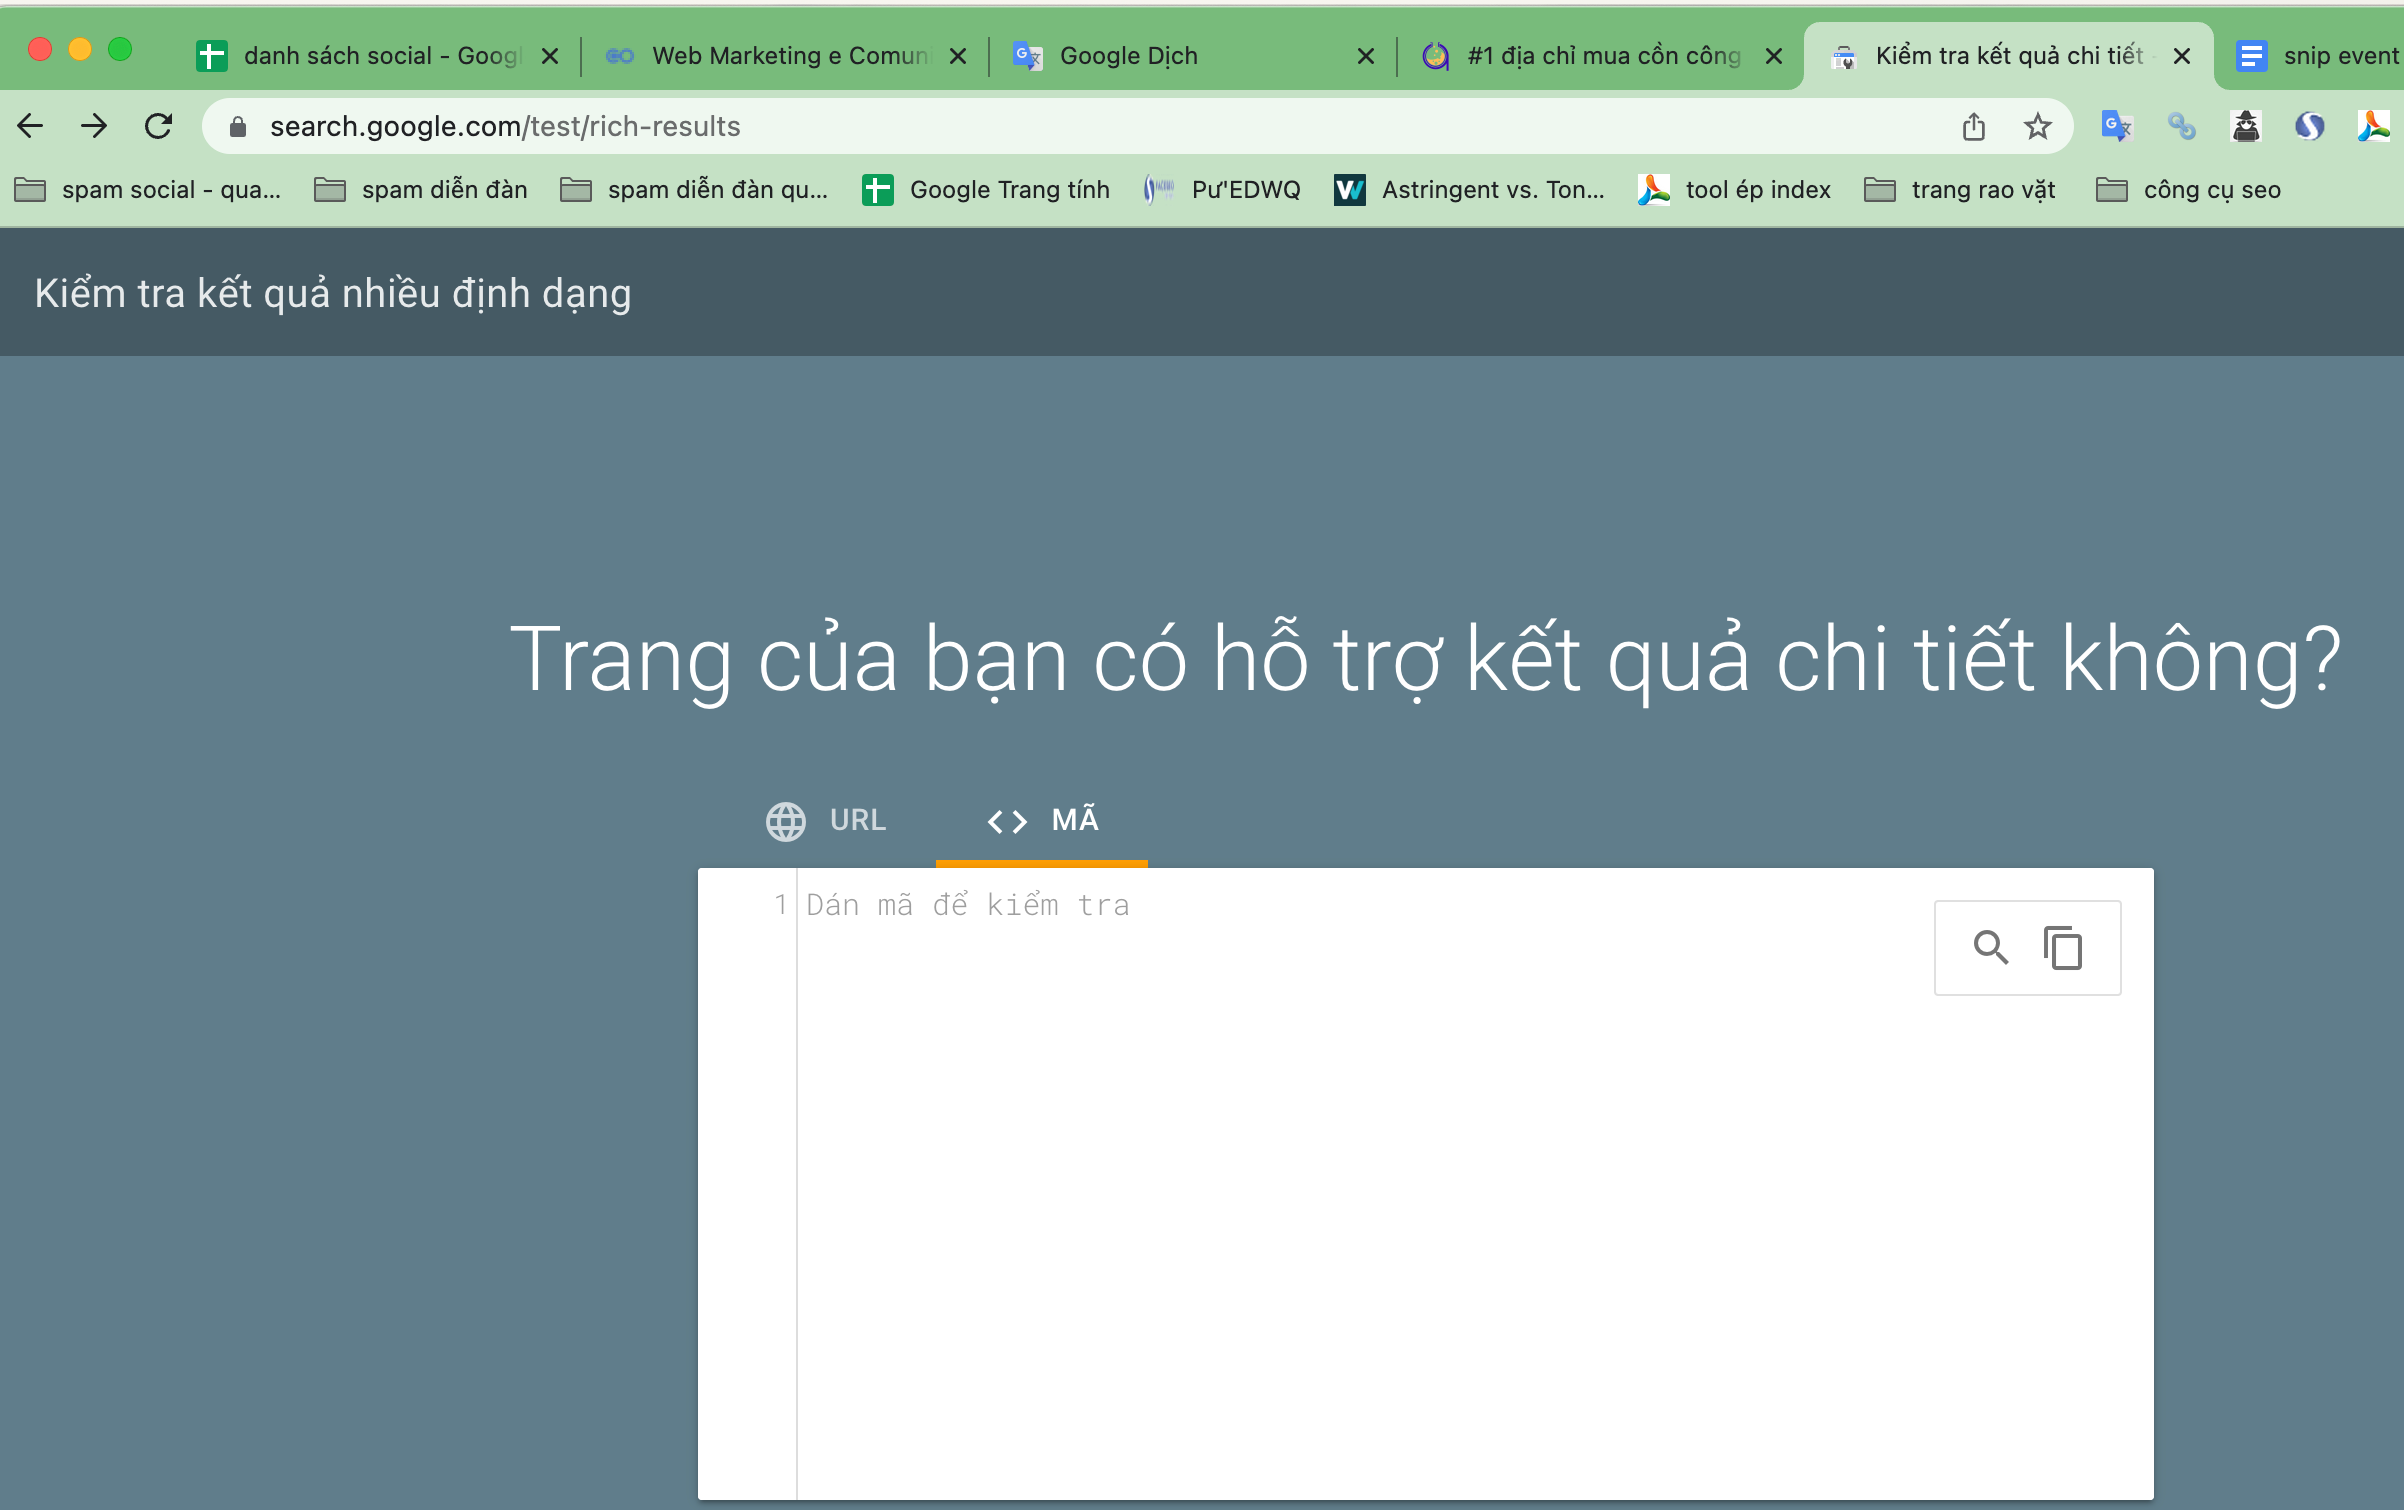Screen dimensions: 2404x1510
Task: Bookmark this page with star icon
Action: (2037, 126)
